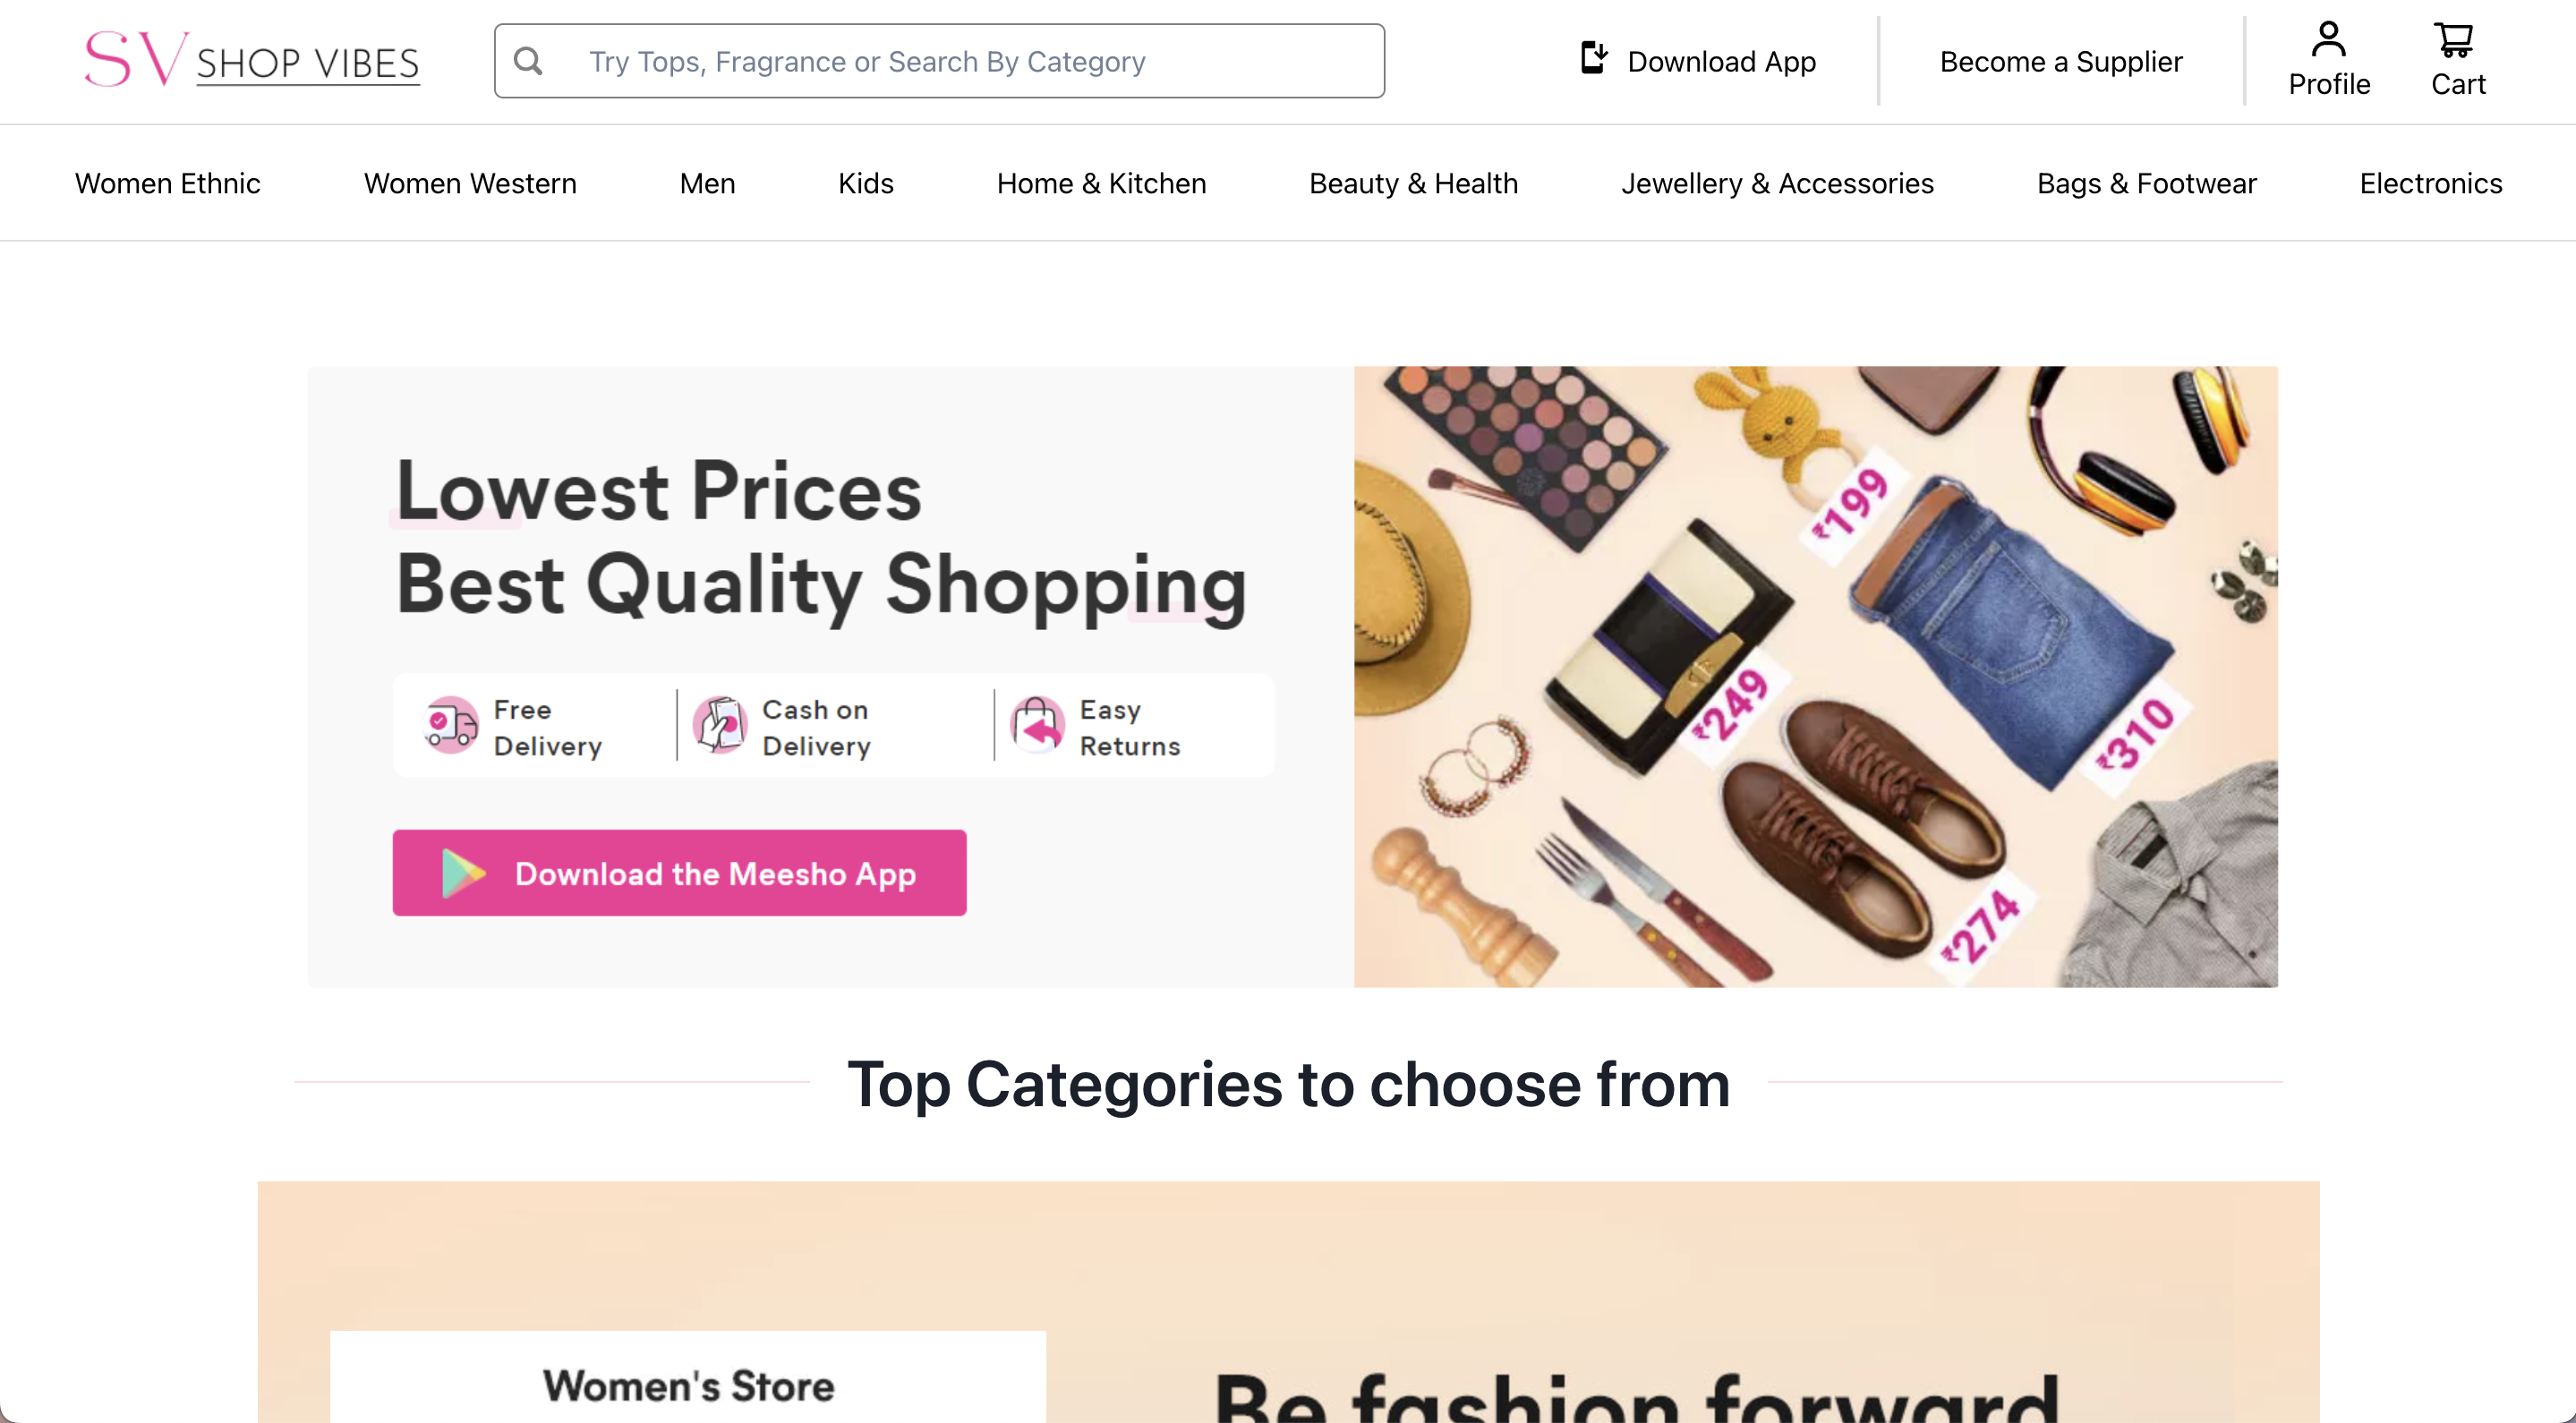Click the product prices banner image

point(1816,677)
